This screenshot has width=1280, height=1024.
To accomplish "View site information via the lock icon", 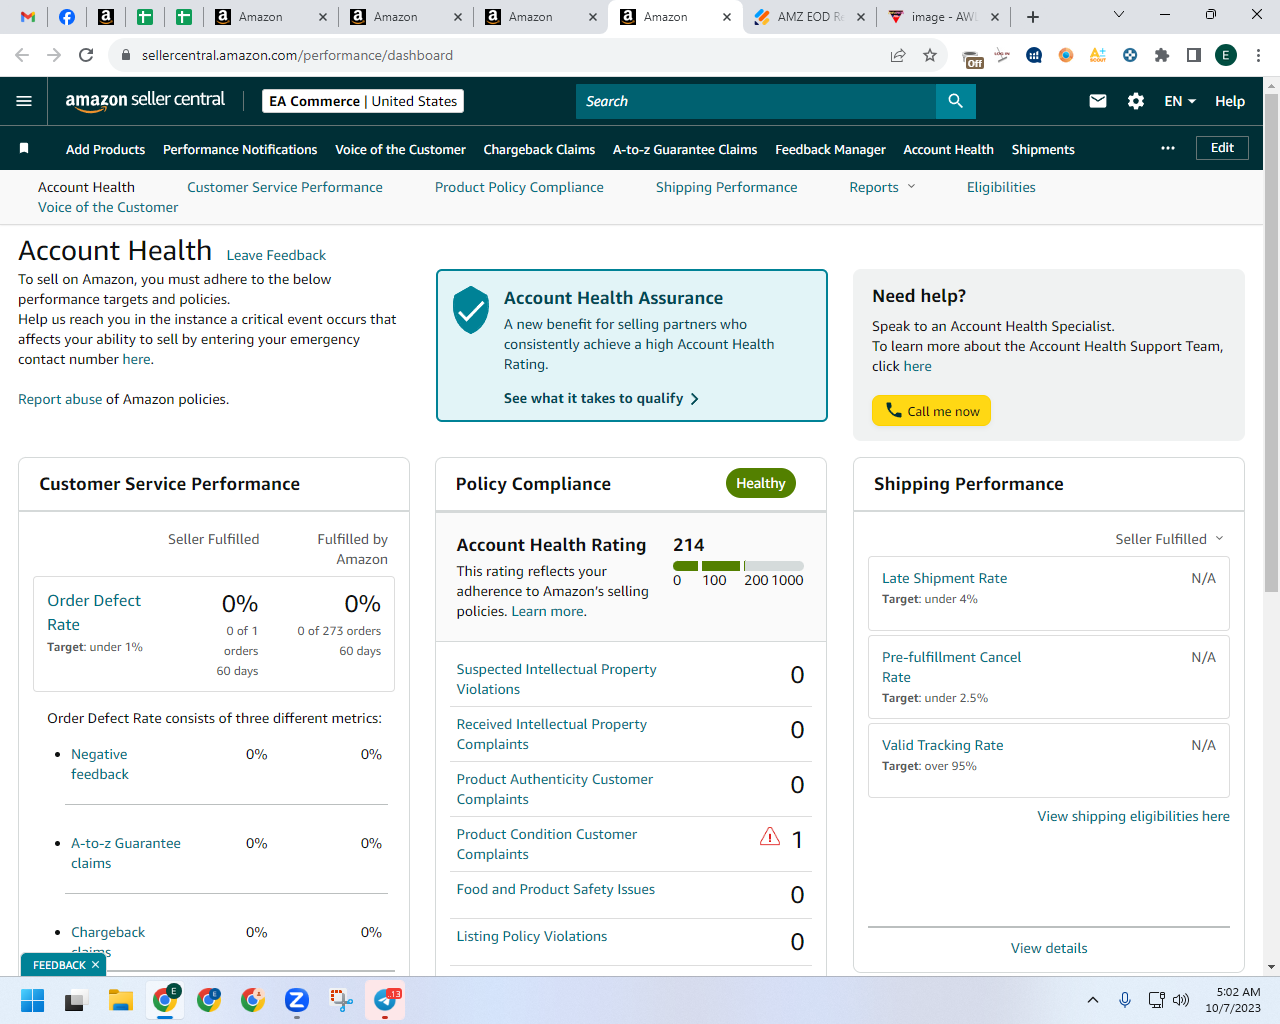I will click(x=126, y=55).
